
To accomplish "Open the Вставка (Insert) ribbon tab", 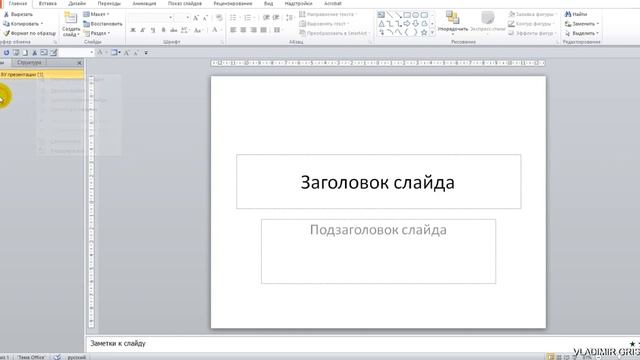I will (48, 4).
